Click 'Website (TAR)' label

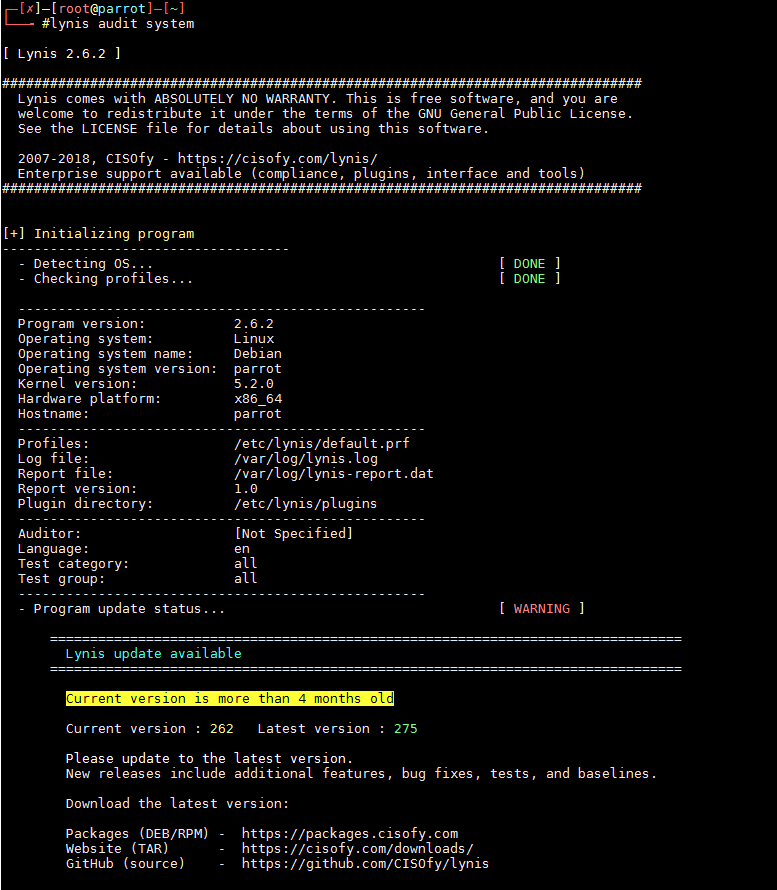[x=117, y=849]
